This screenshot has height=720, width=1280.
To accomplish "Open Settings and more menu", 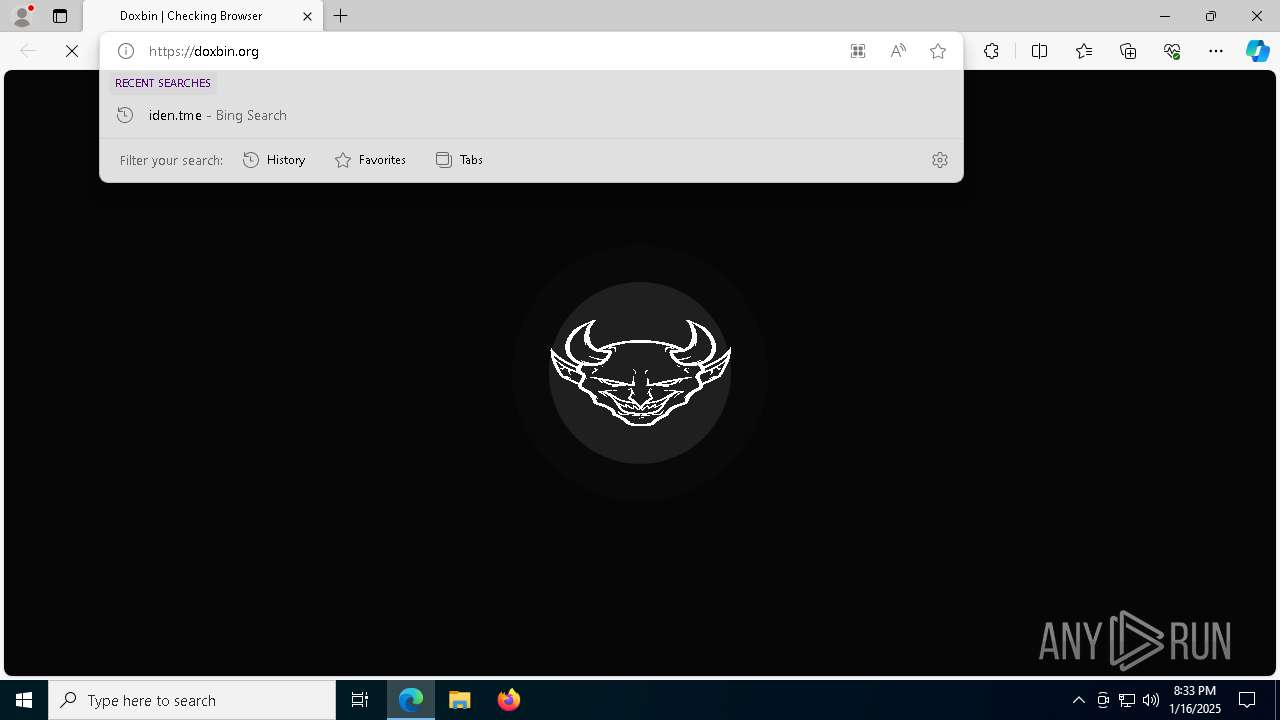I will coord(1216,51).
